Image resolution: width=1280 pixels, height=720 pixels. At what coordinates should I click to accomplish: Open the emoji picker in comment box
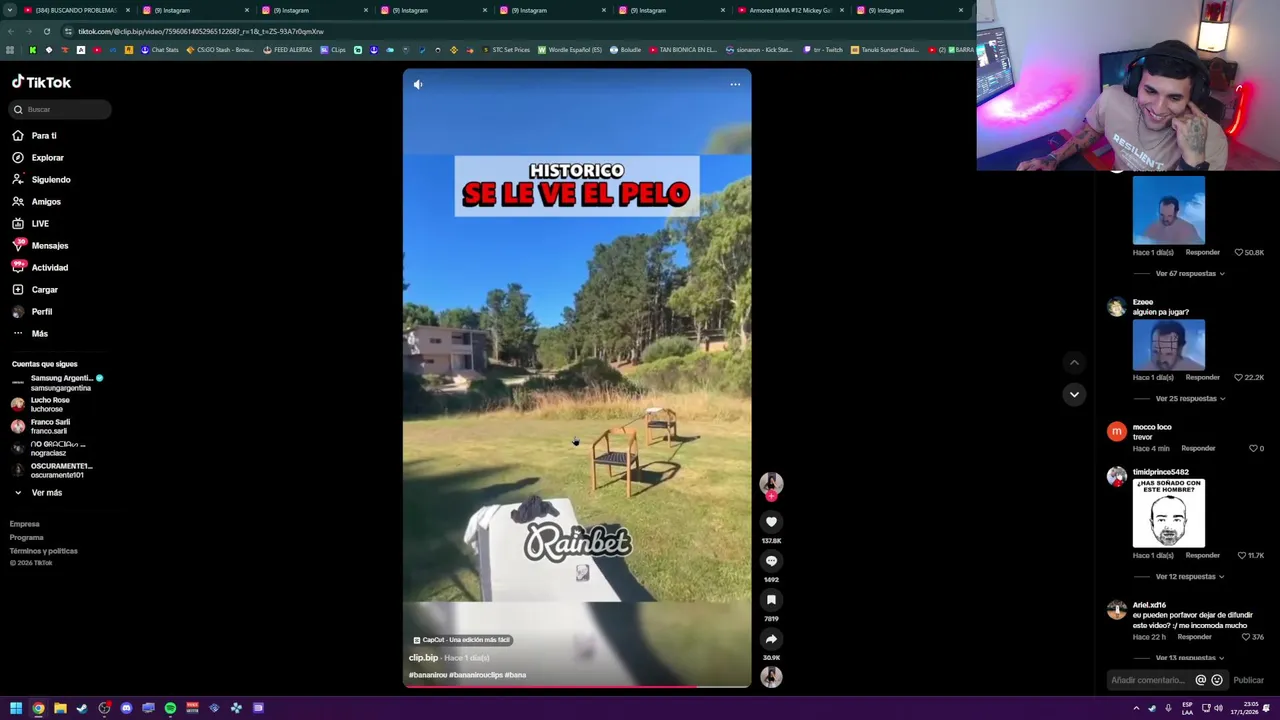(1217, 681)
